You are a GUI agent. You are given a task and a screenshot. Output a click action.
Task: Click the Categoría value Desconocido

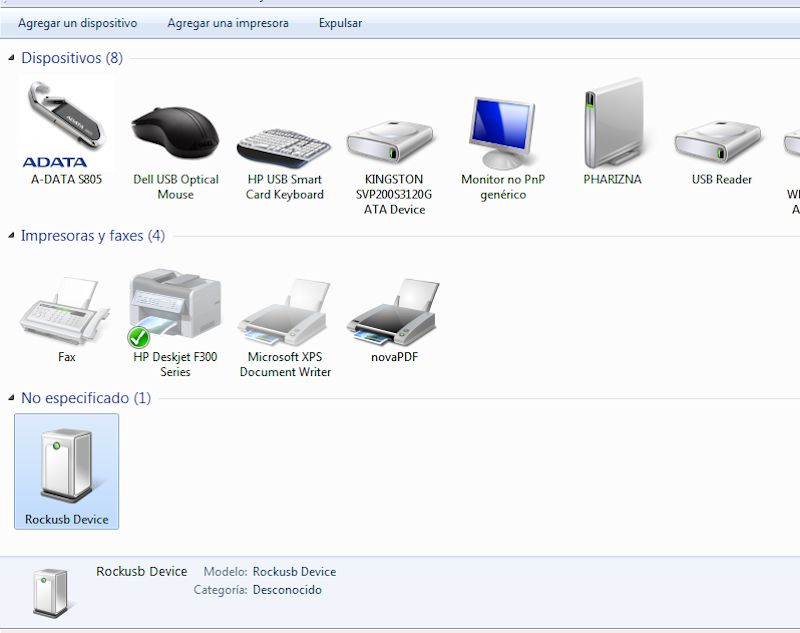pos(287,590)
